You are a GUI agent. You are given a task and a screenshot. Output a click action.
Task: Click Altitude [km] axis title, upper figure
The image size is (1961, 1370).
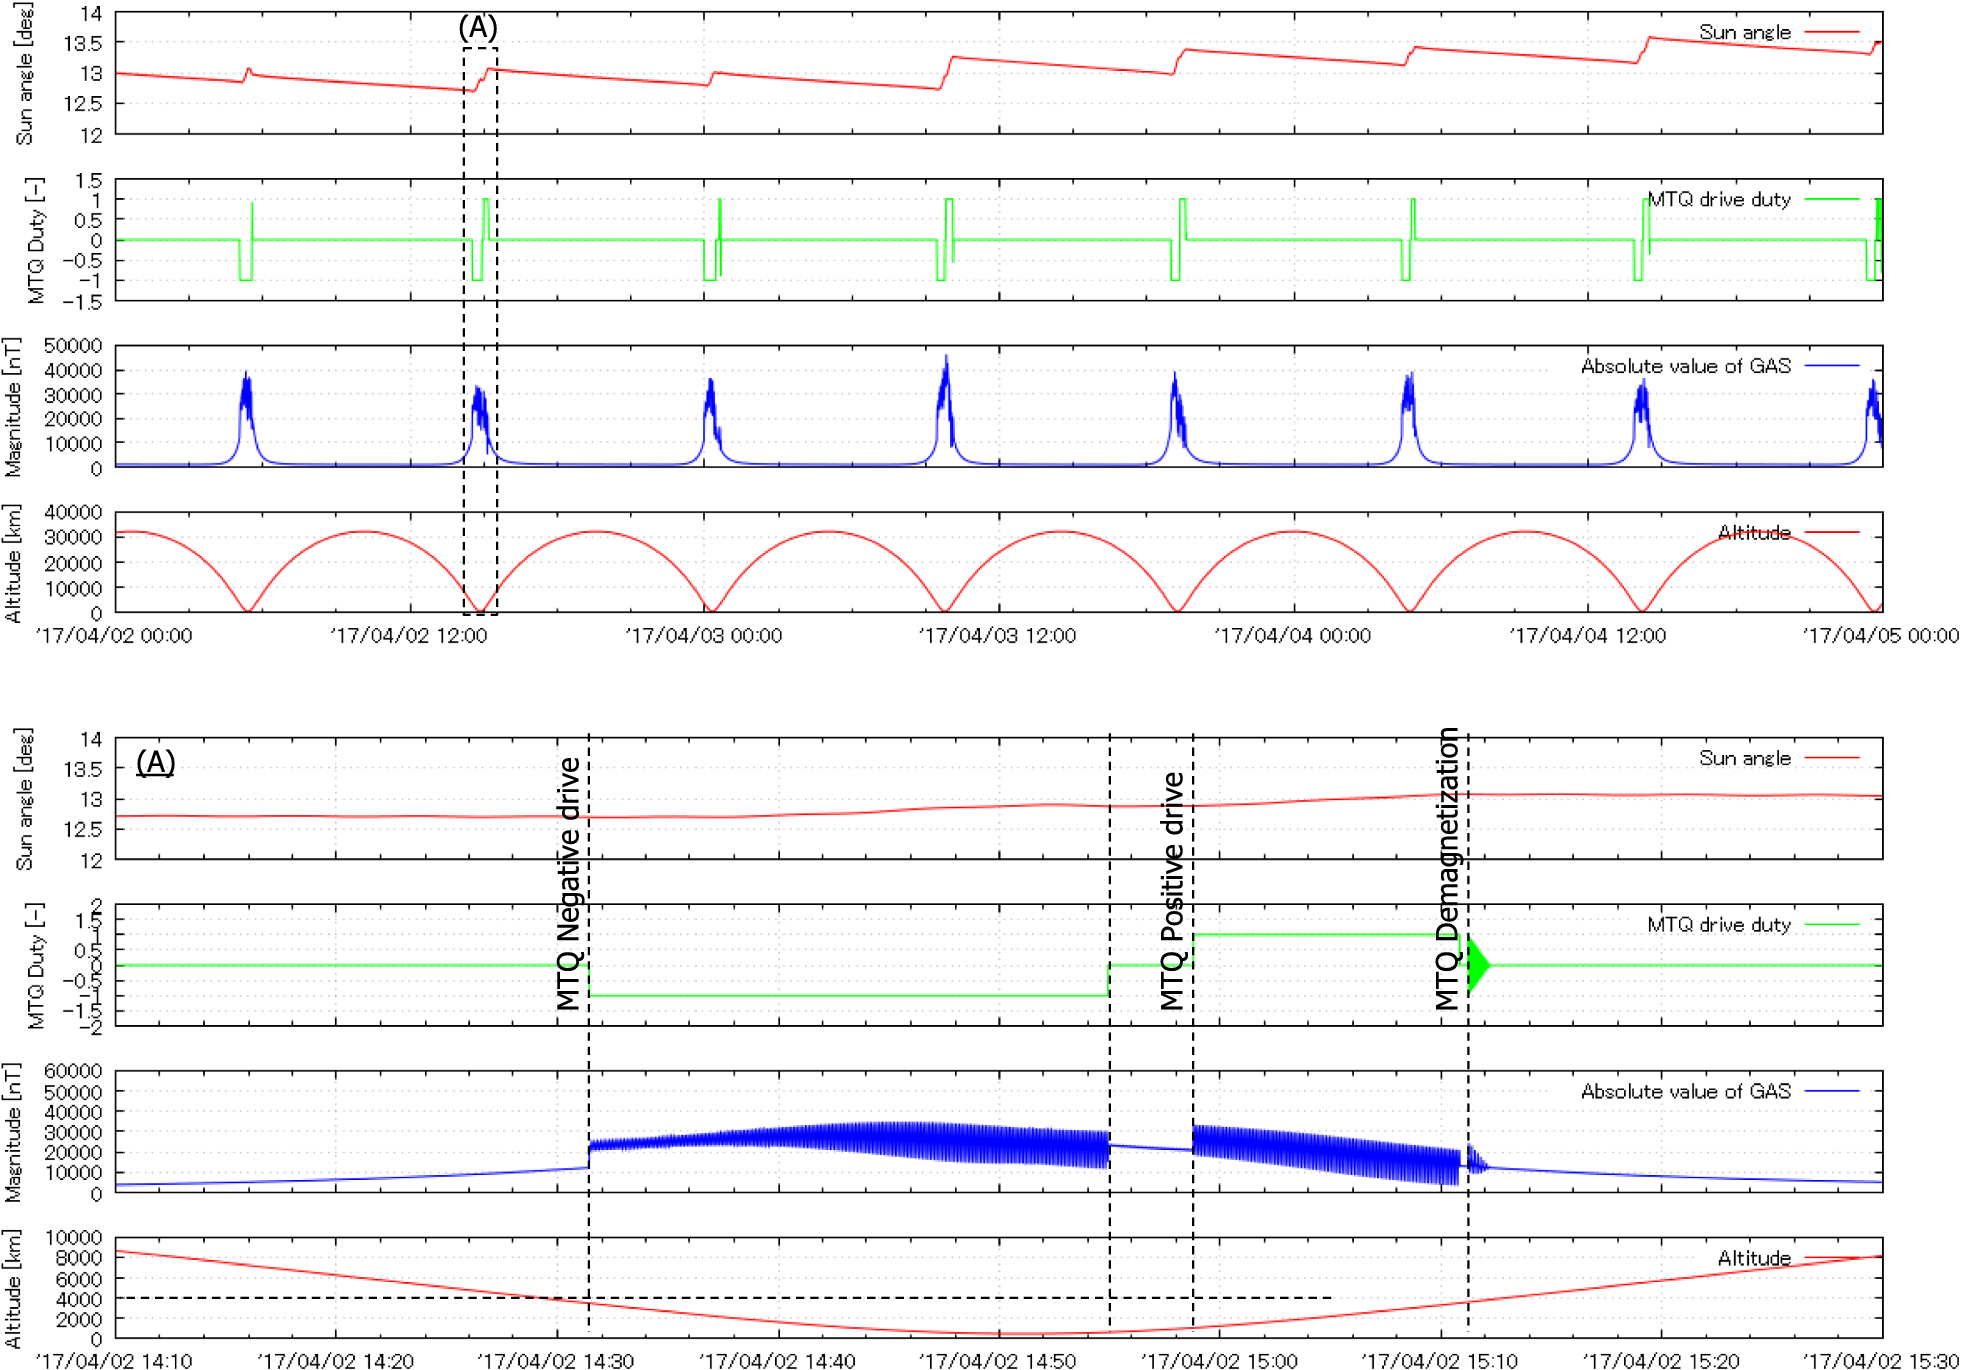click(12, 563)
